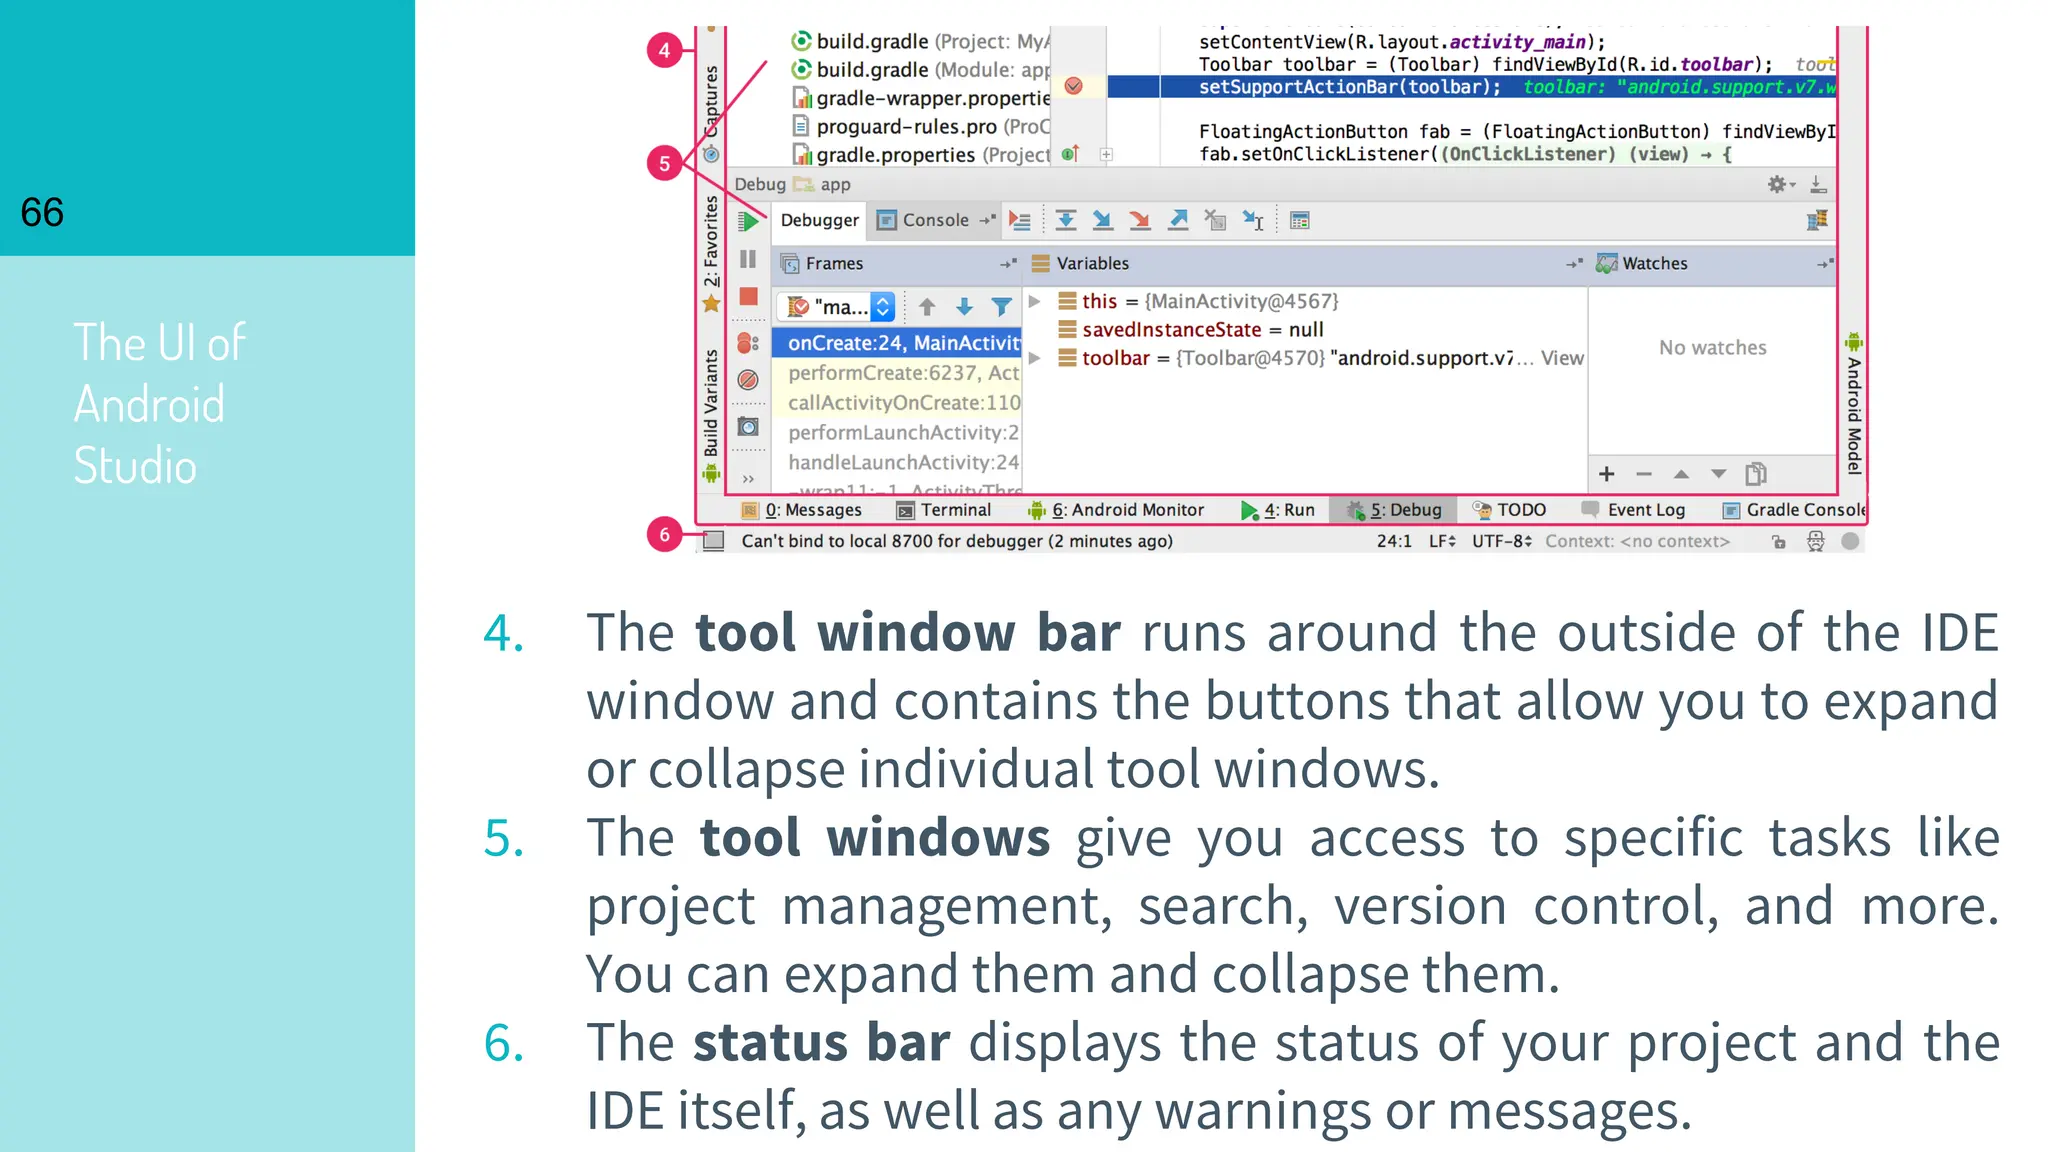Select onCreate:24, MainActivity frame
This screenshot has width=2048, height=1152.
[x=897, y=343]
